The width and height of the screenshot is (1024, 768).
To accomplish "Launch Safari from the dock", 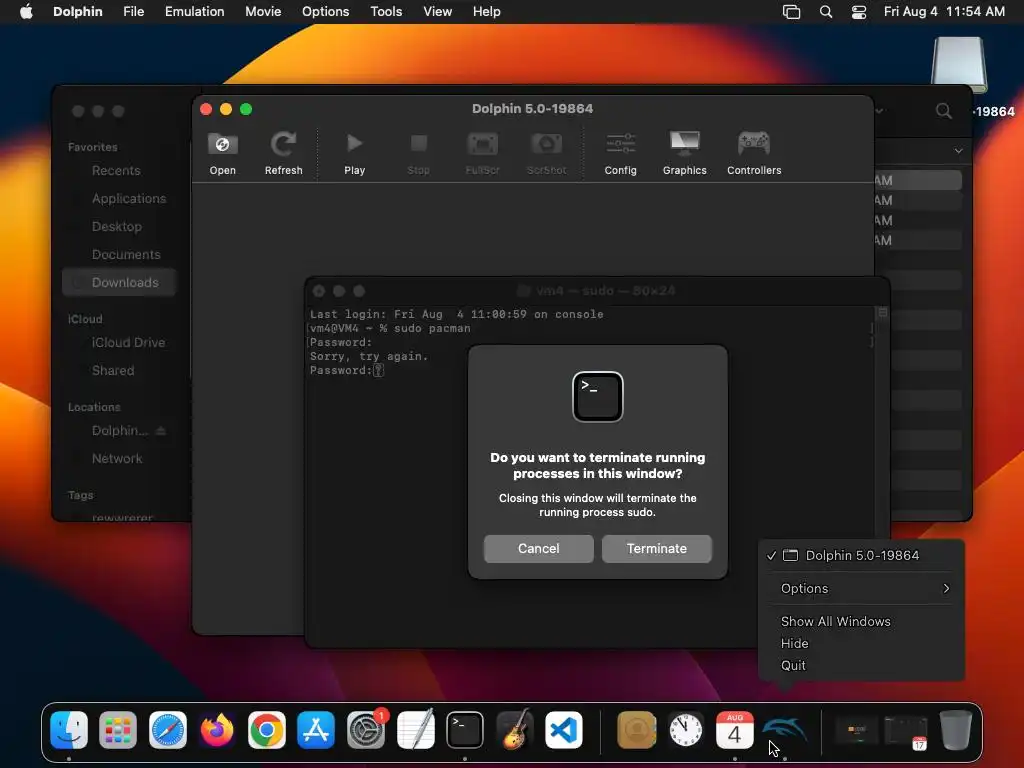I will [x=168, y=729].
